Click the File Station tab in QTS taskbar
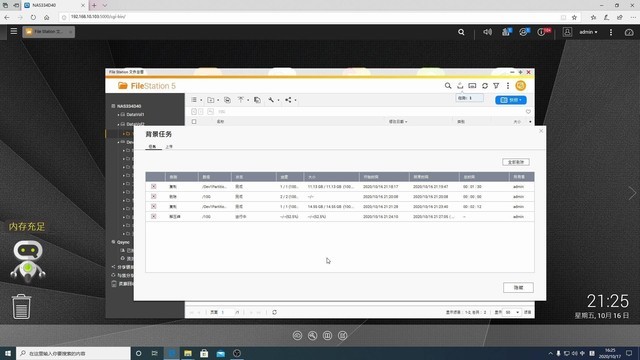 click(x=49, y=32)
